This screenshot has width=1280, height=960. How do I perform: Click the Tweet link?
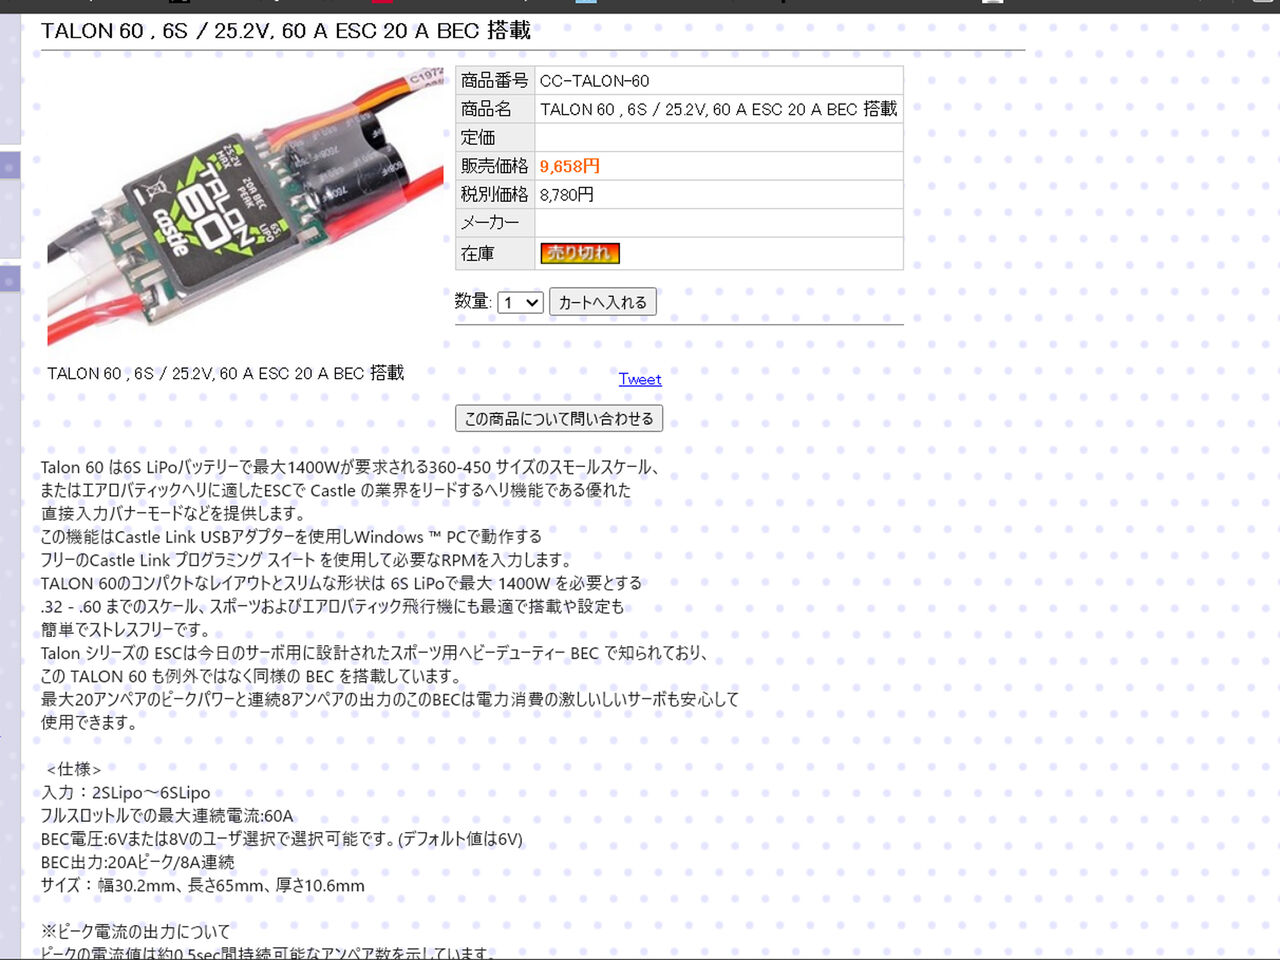pyautogui.click(x=640, y=379)
